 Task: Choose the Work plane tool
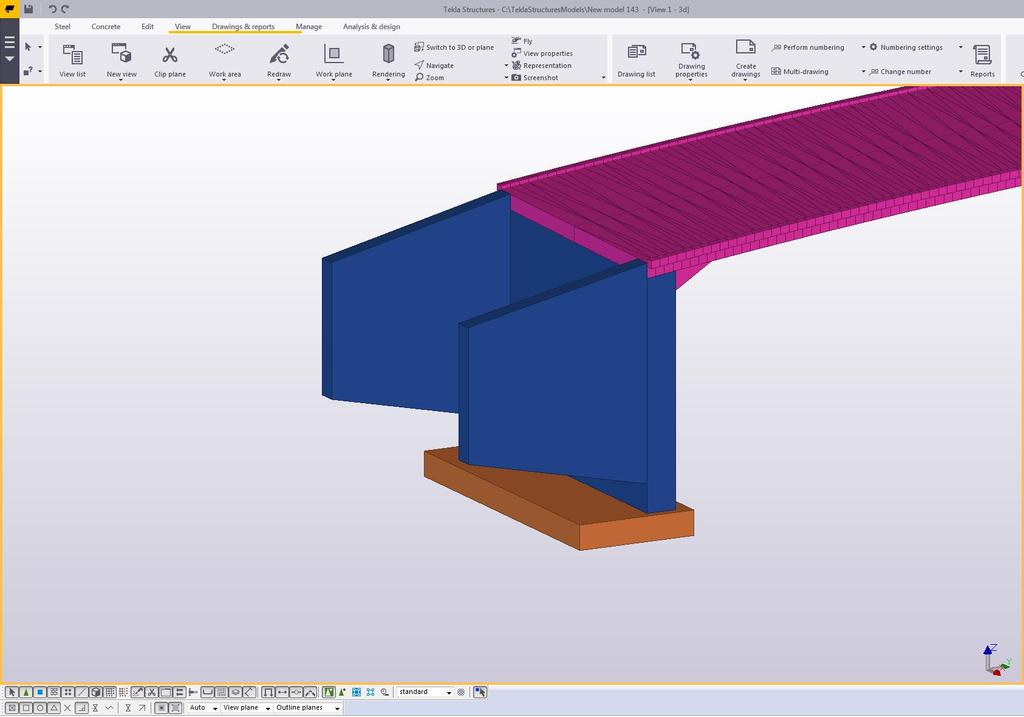point(334,60)
